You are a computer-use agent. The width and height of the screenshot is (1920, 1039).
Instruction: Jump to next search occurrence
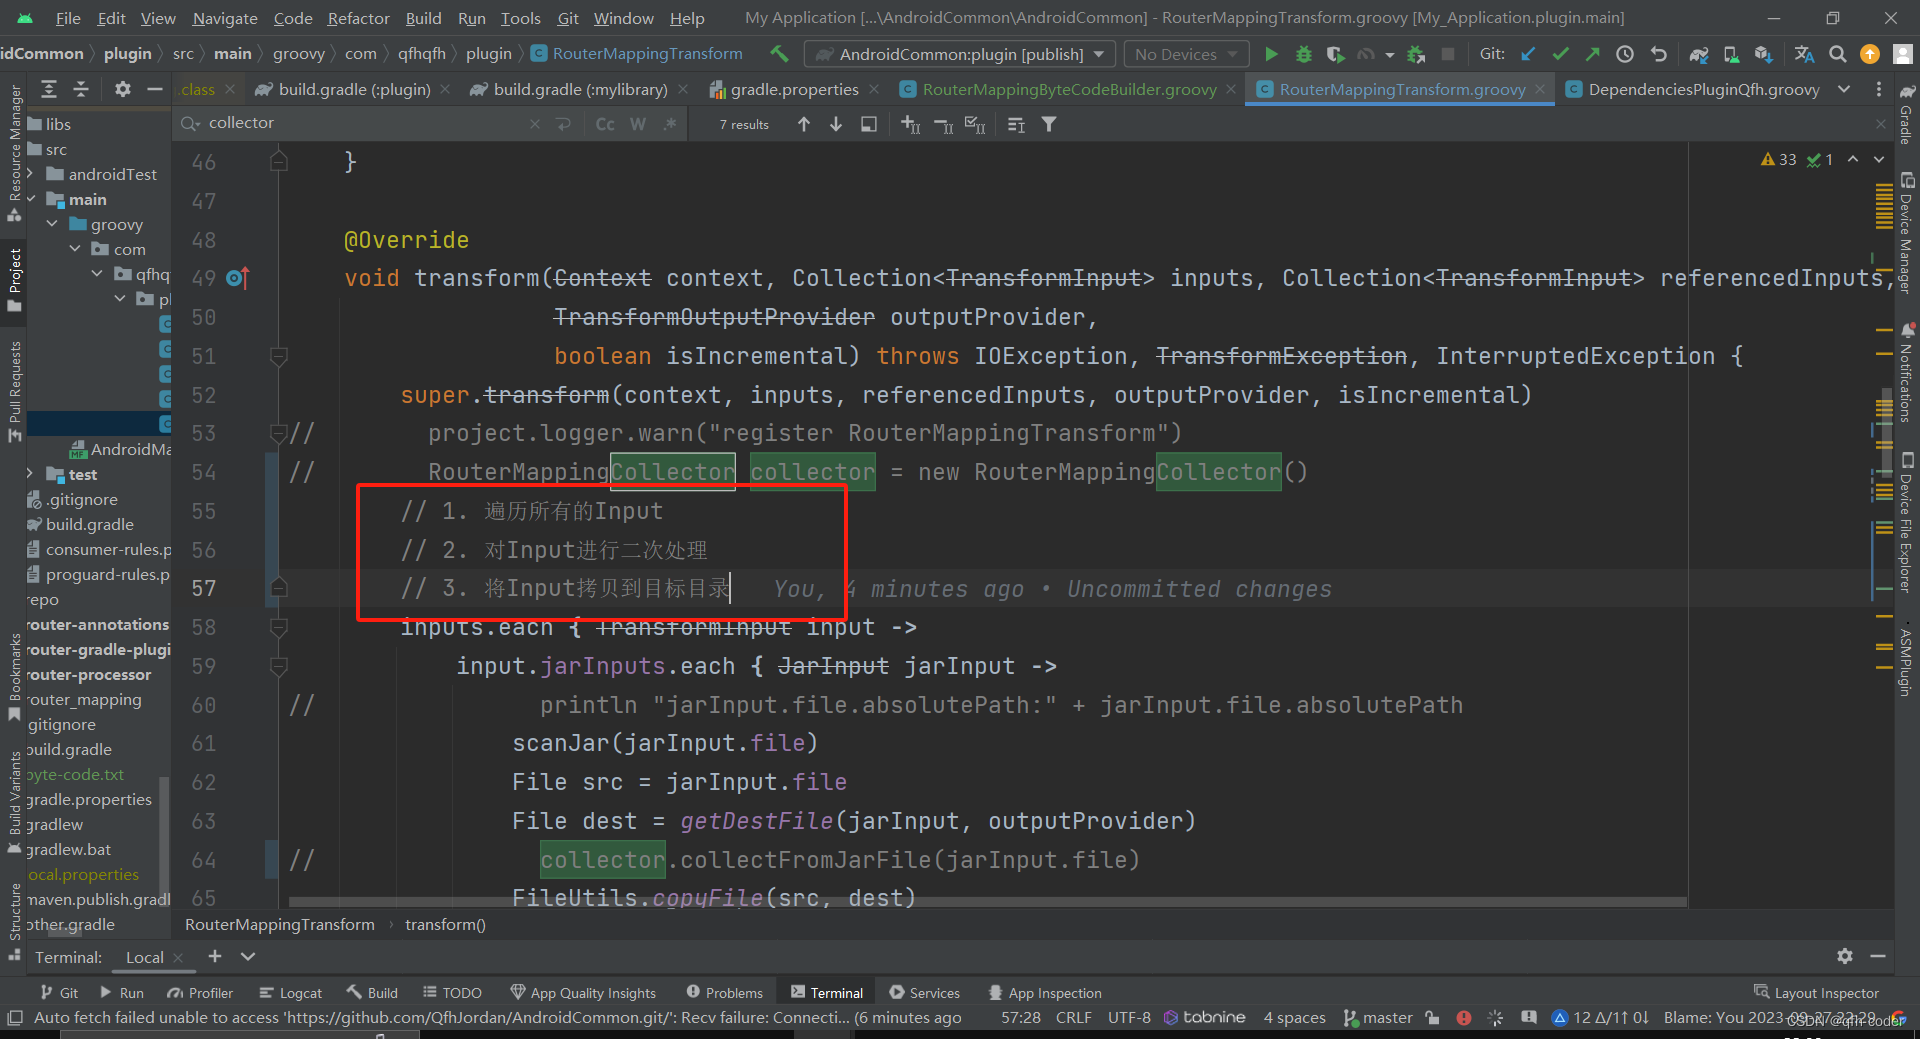tap(836, 124)
